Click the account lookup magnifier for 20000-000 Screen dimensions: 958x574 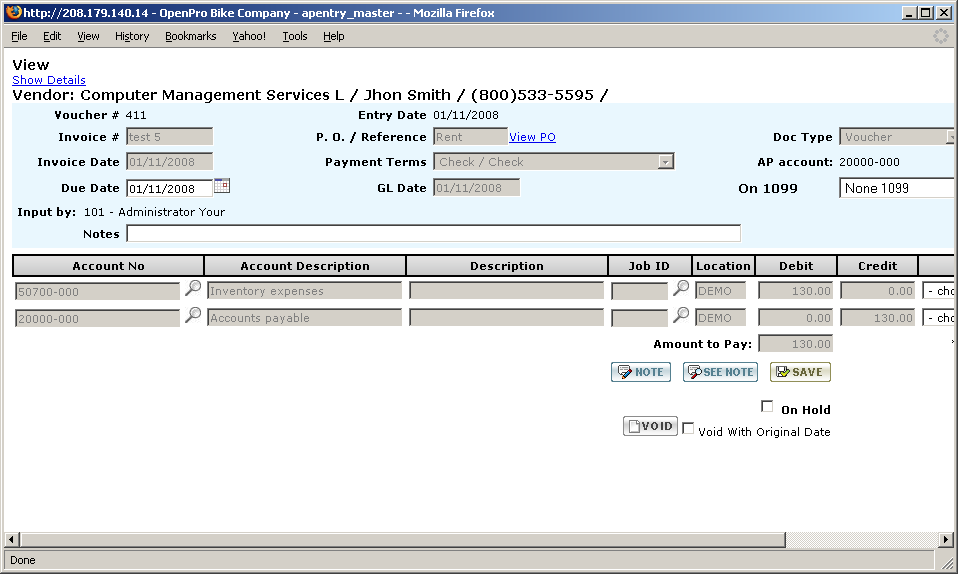193,316
